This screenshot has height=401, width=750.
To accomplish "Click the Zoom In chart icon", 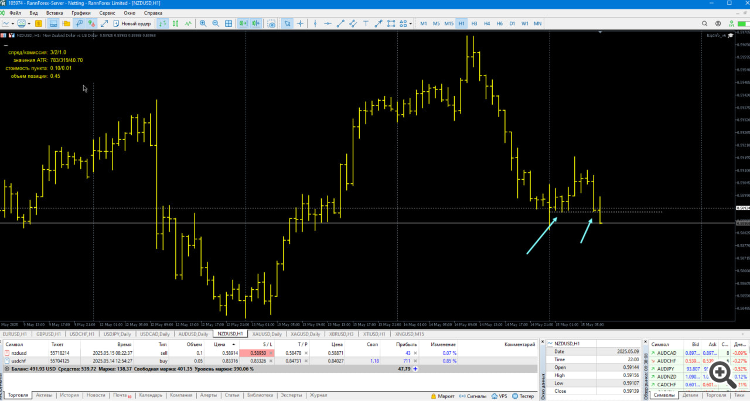I will (x=203, y=23).
